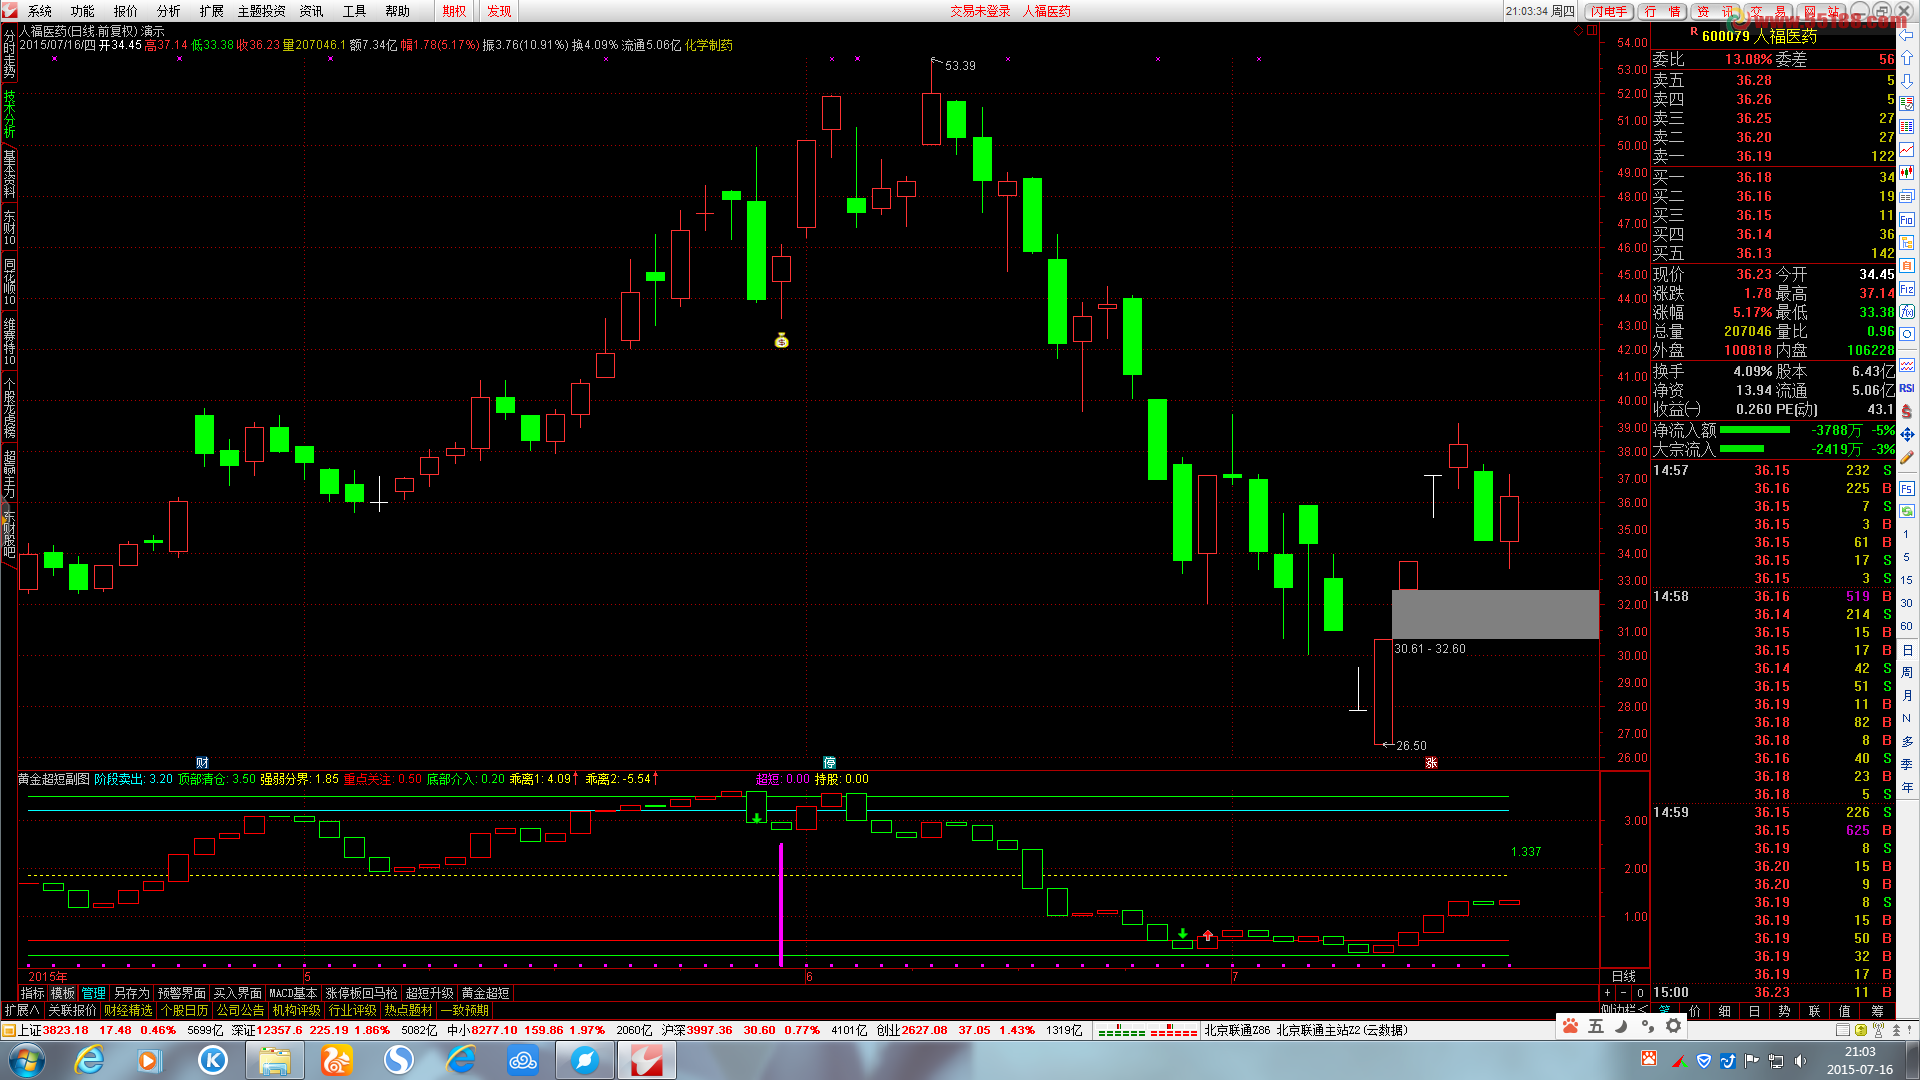Switch to the 个股龙虎榜 side tab
1920x1080 pixels.
pos(9,408)
